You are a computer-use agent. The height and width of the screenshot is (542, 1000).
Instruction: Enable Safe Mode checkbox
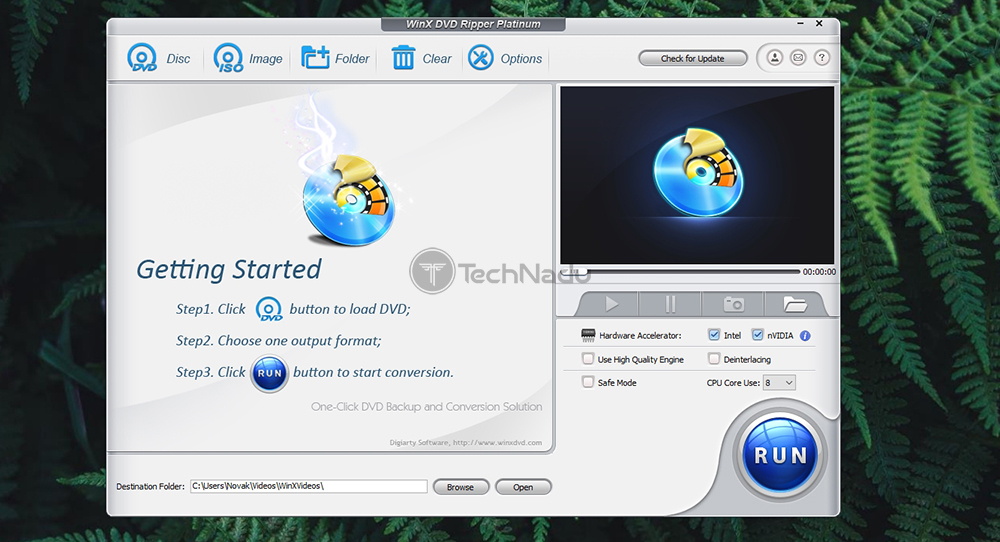(x=587, y=382)
